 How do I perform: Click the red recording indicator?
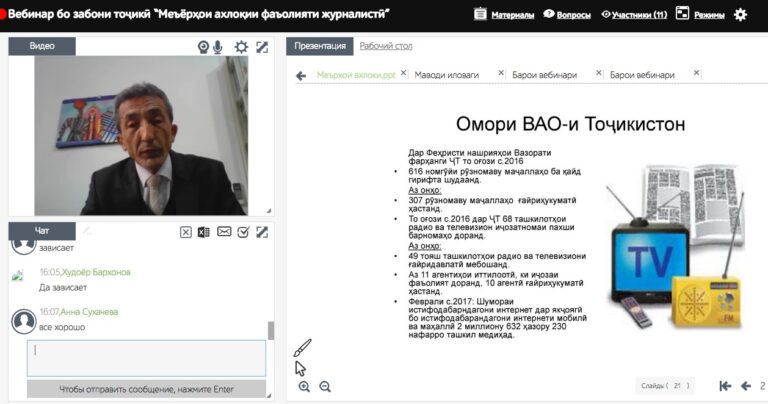coord(2,14)
